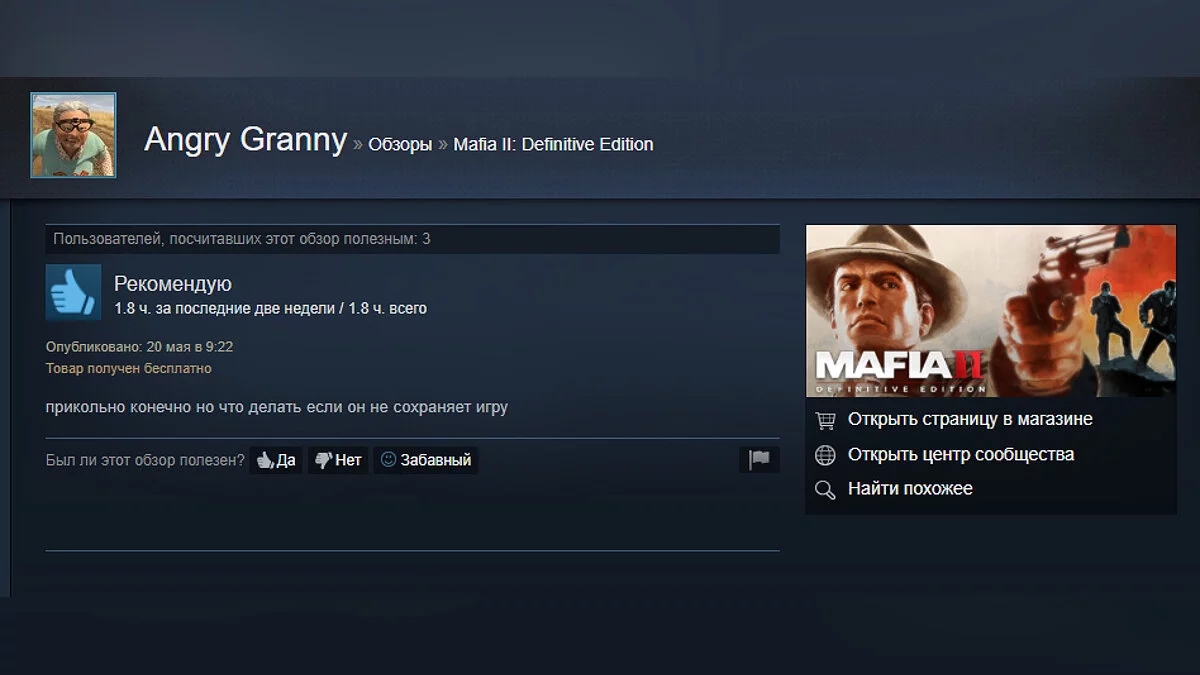This screenshot has height=675, width=1200.
Task: Open the Mafia II game banner image
Action: [x=991, y=311]
